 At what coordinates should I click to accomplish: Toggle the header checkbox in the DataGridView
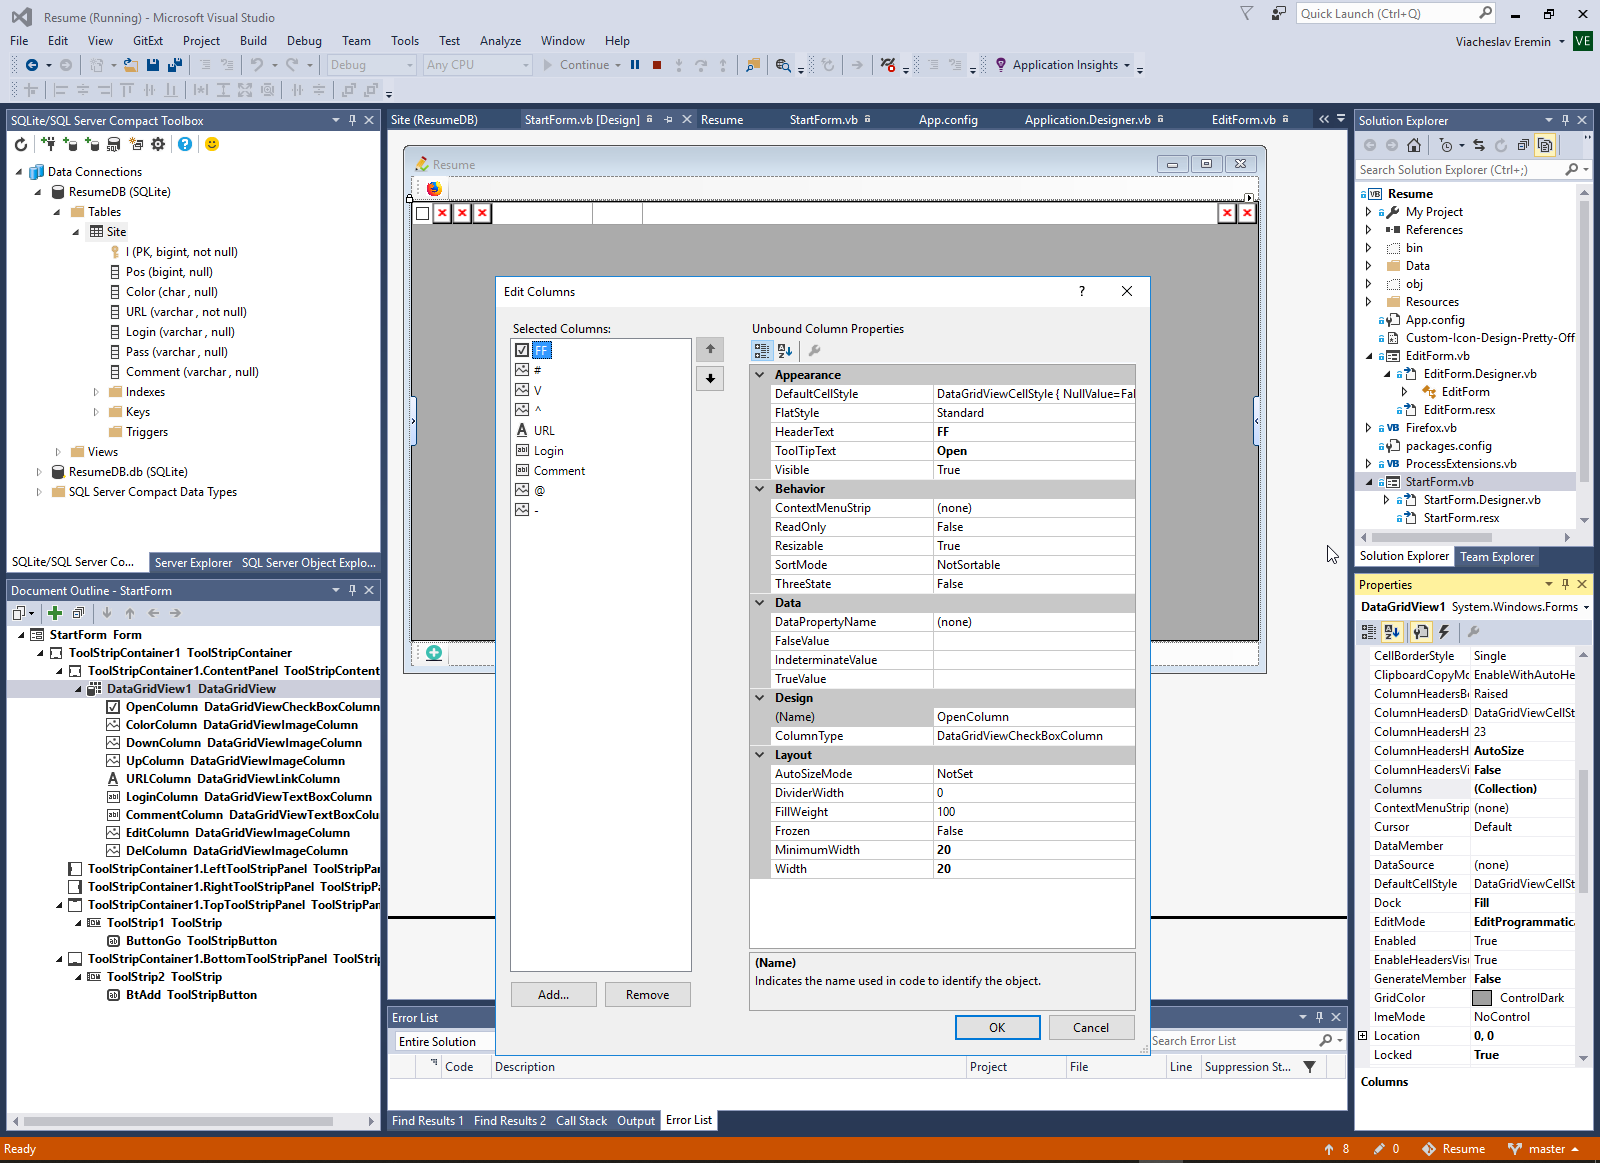pyautogui.click(x=422, y=213)
